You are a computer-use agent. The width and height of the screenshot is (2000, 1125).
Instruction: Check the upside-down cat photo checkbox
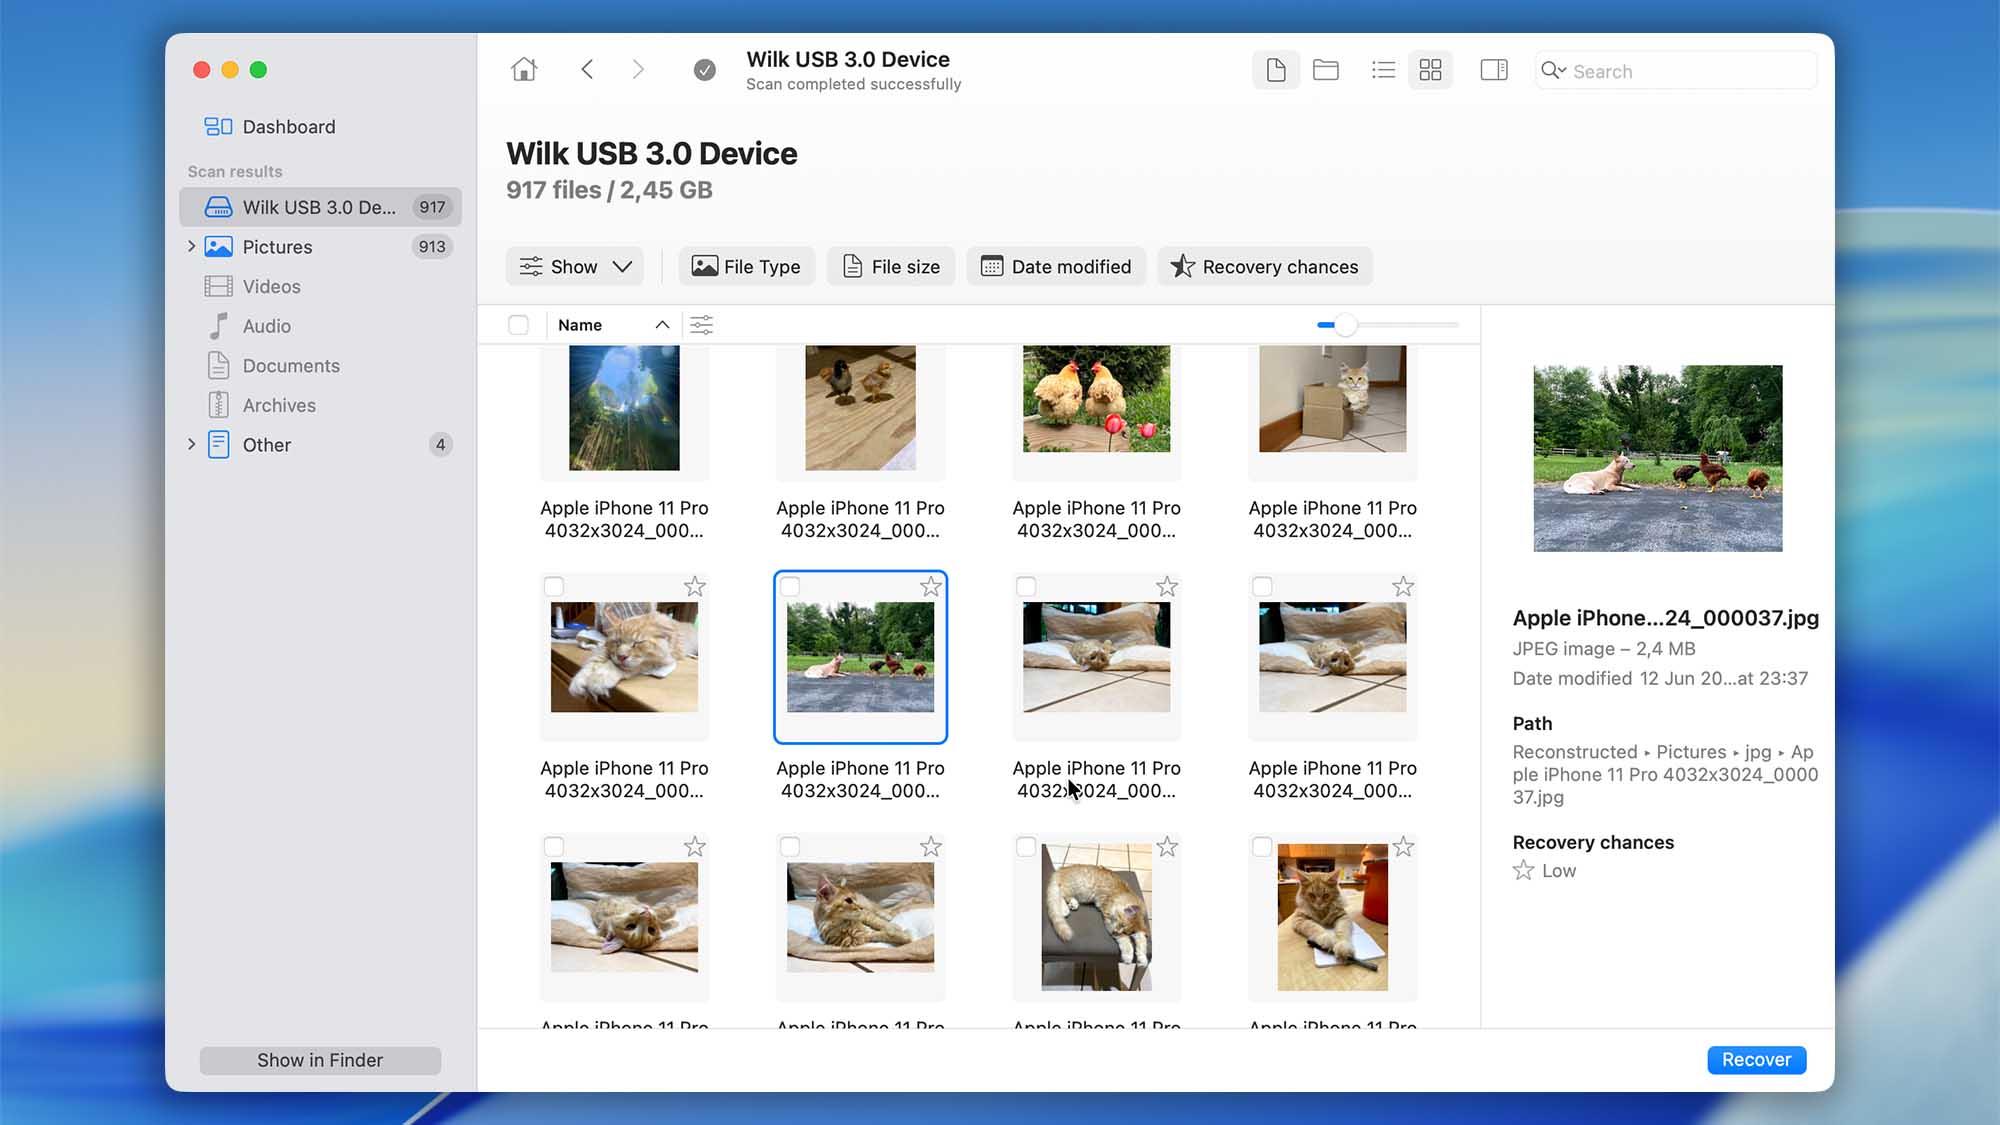point(554,847)
